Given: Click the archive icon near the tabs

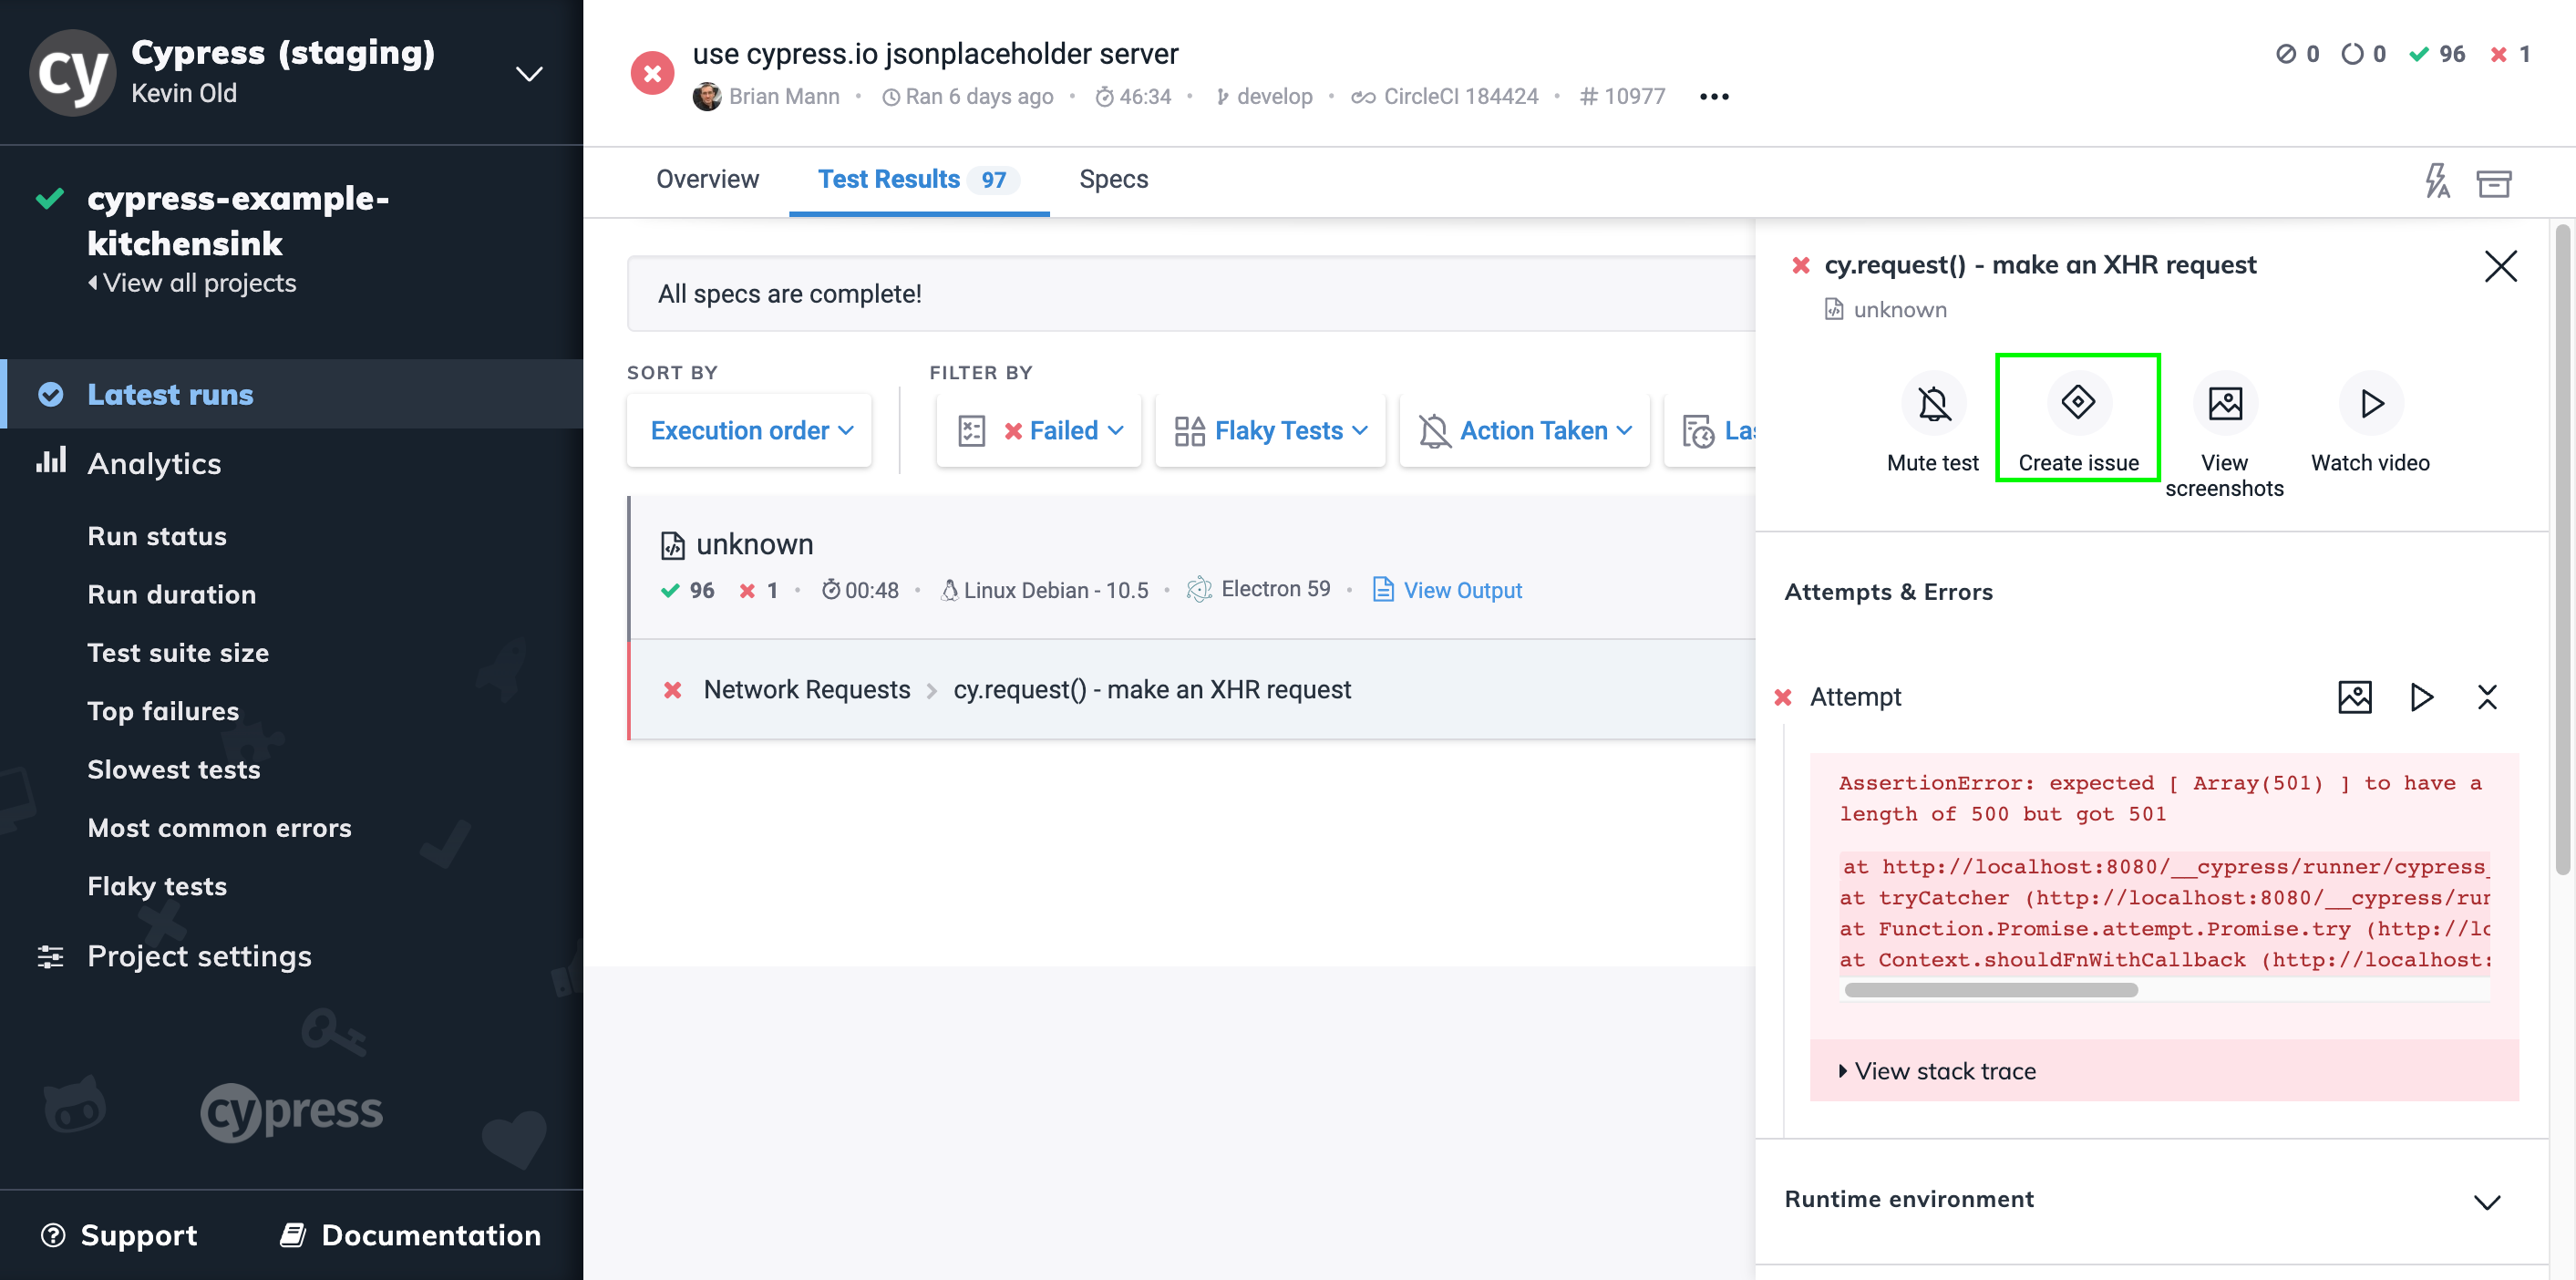Looking at the screenshot, I should click(2494, 183).
